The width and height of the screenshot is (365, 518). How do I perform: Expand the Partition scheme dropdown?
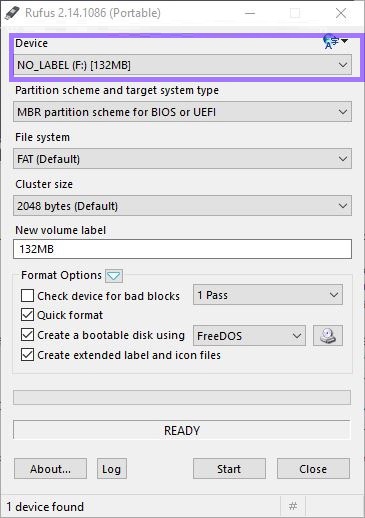182,112
